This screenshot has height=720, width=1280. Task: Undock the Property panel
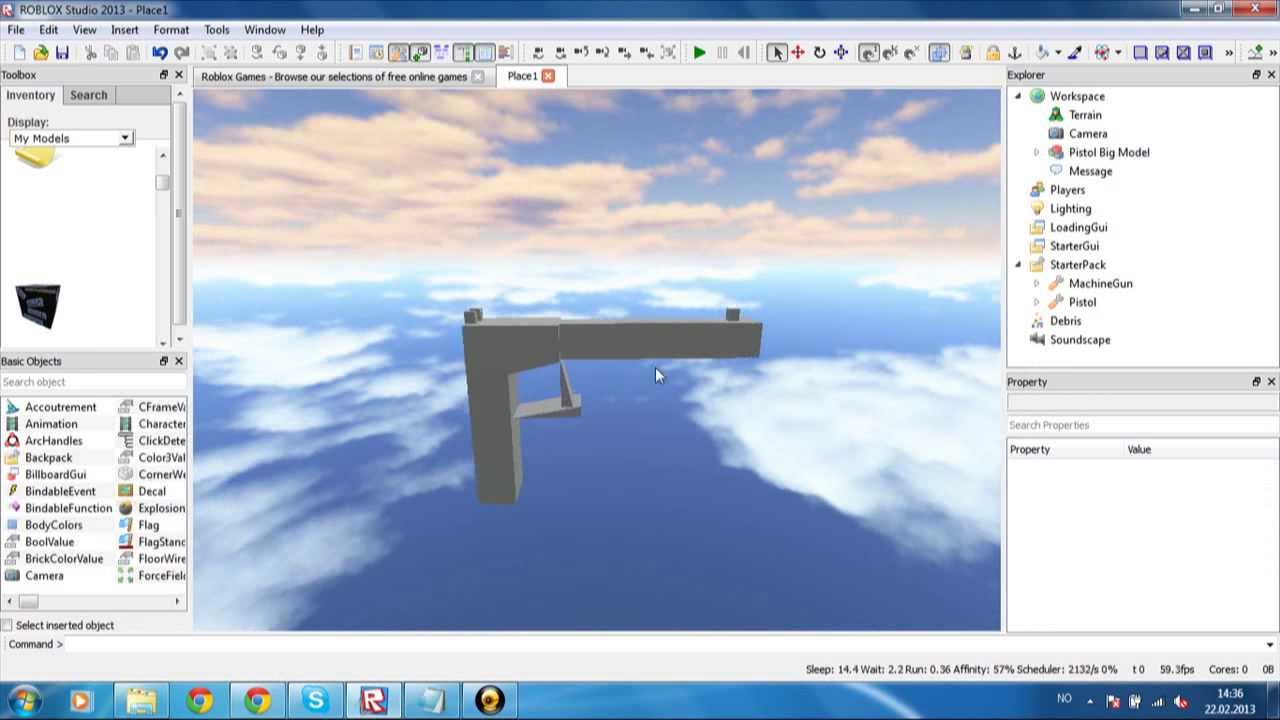[x=1256, y=382]
